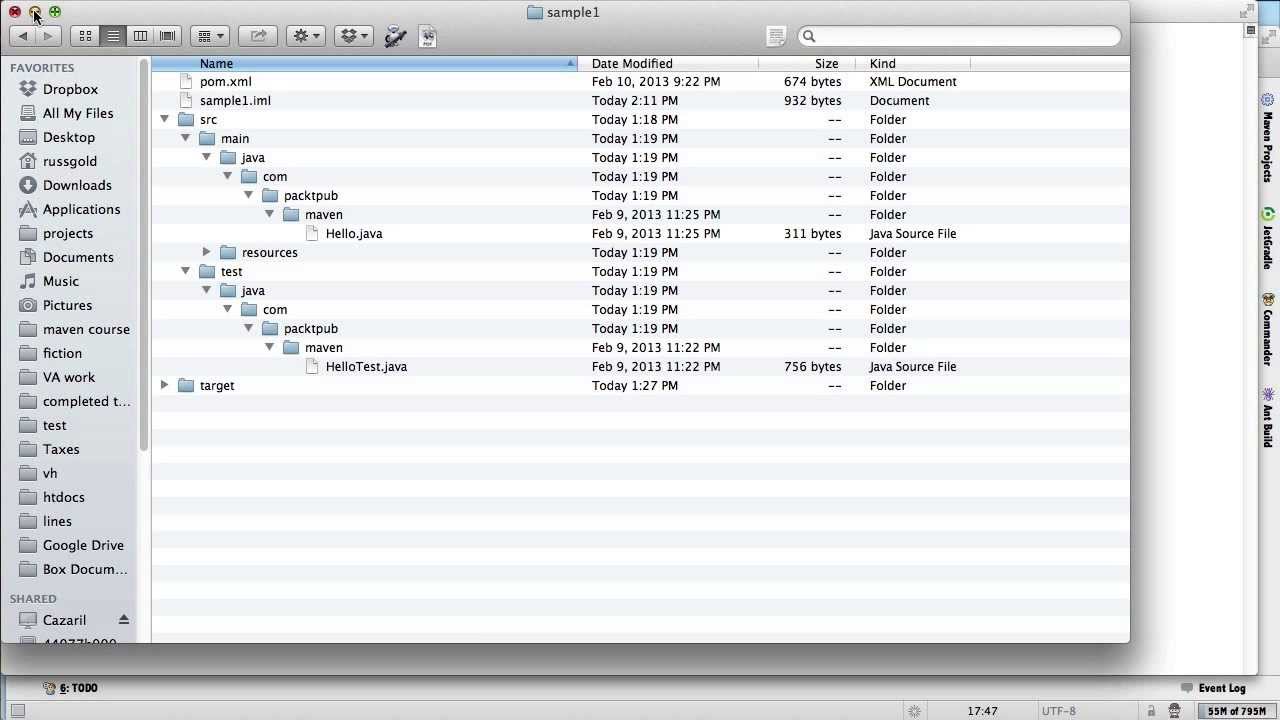The width and height of the screenshot is (1280, 720).
Task: Switch Finder to Cover Flow view
Action: pyautogui.click(x=168, y=36)
